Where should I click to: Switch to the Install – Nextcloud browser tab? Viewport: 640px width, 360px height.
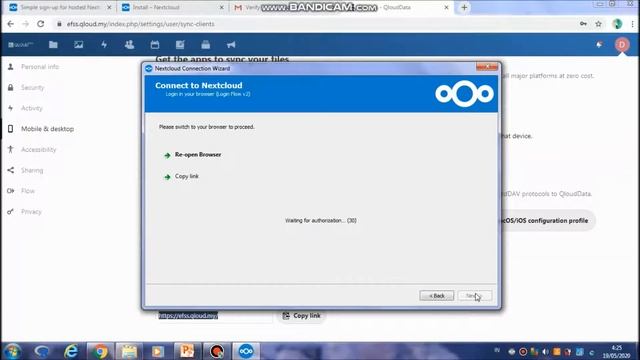tap(173, 8)
